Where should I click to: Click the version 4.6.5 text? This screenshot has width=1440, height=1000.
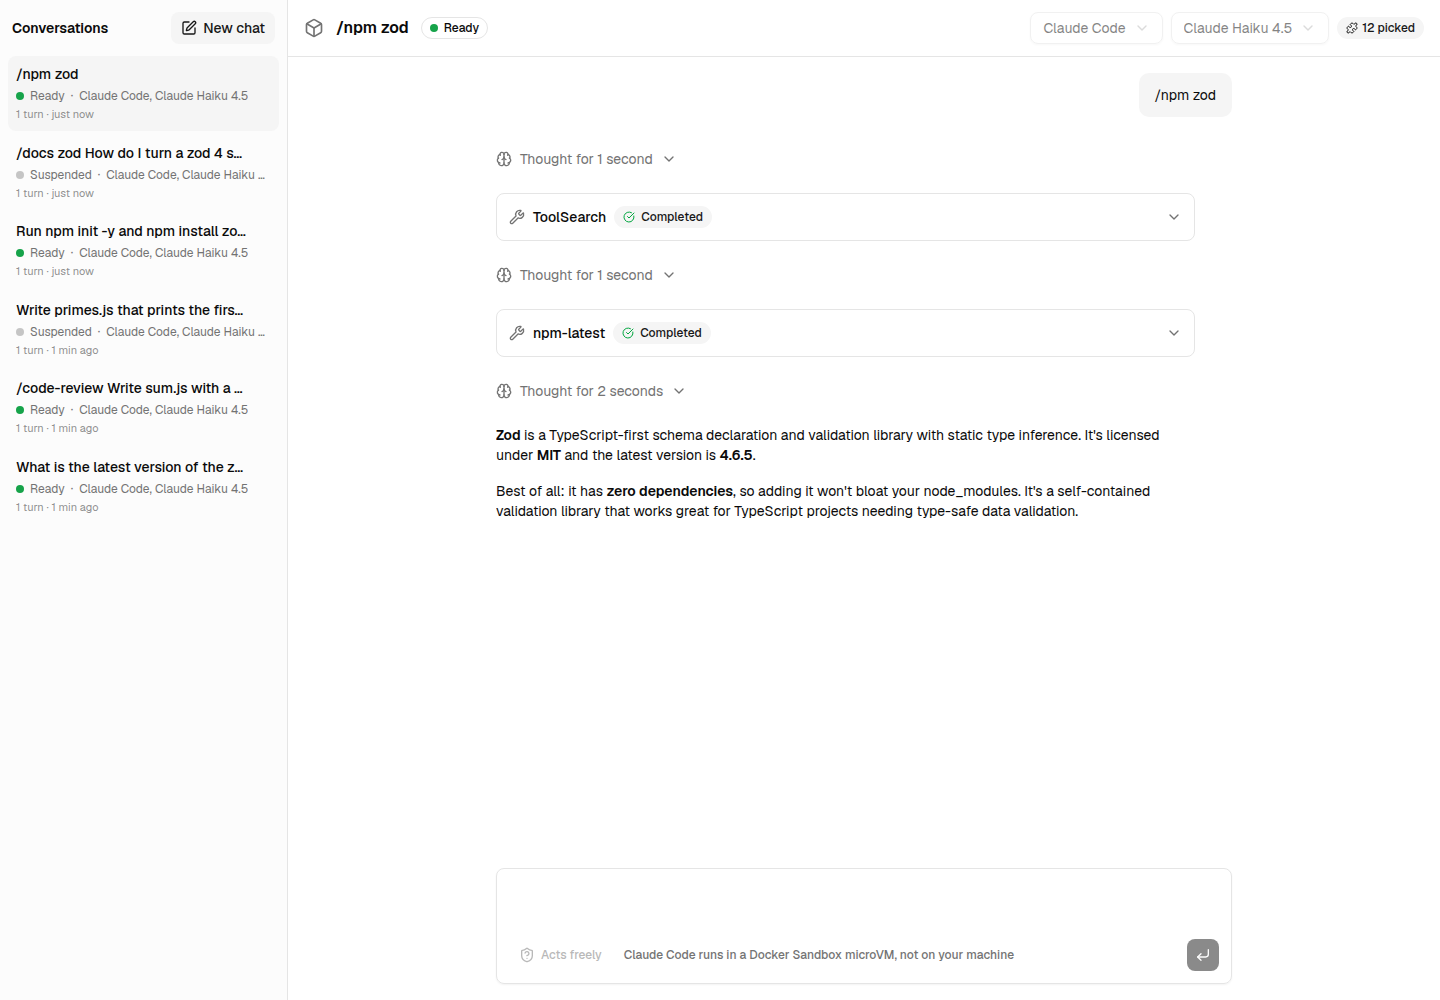(736, 455)
